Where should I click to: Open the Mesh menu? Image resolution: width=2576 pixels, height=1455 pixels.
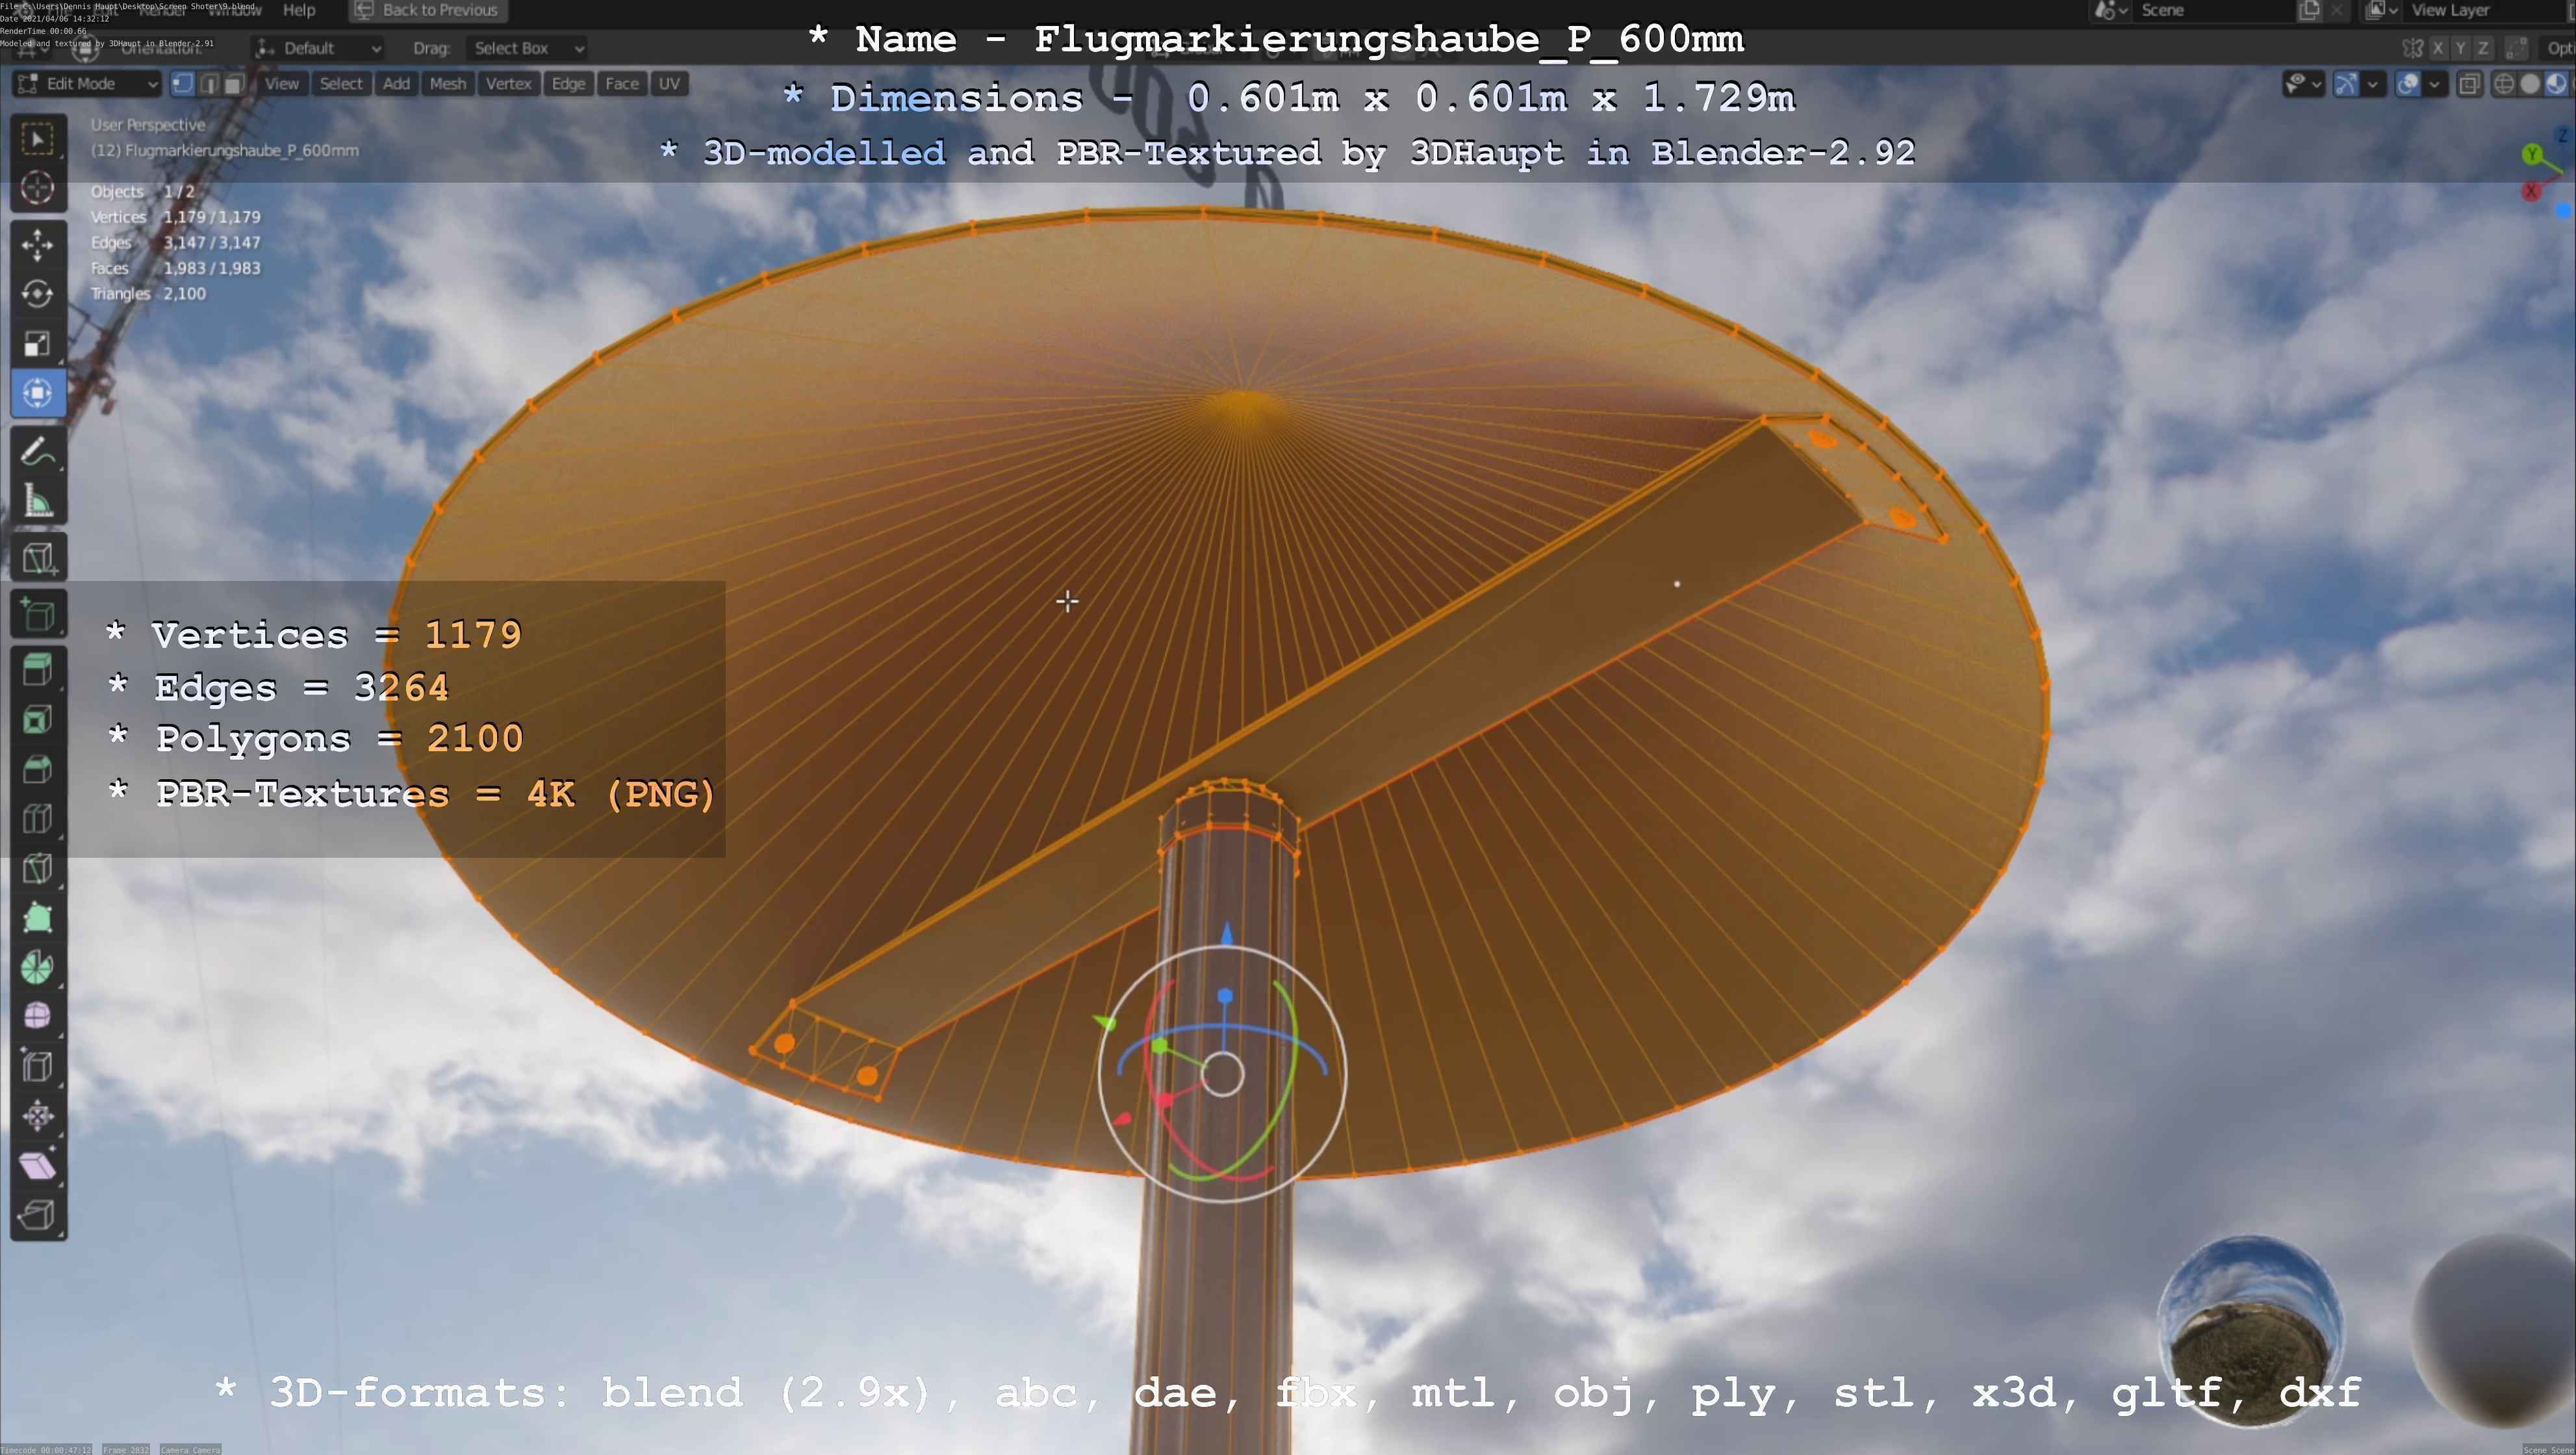point(447,84)
